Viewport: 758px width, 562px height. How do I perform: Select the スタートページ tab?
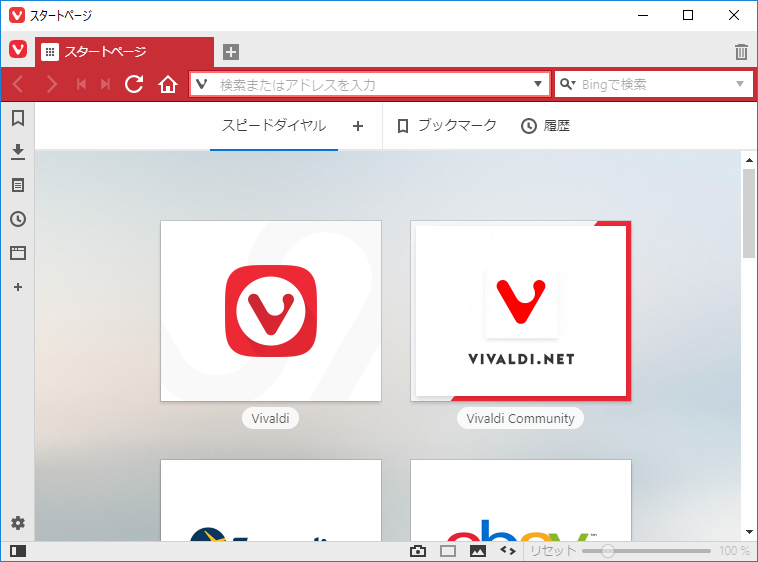pos(124,52)
